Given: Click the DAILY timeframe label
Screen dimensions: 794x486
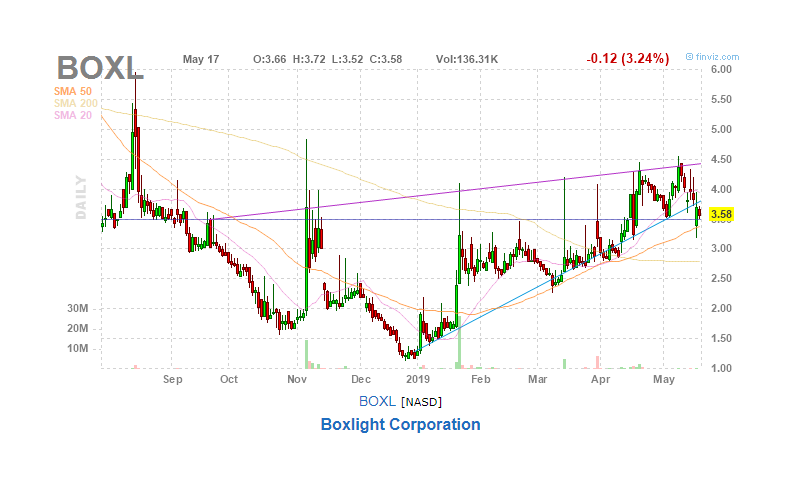Looking at the screenshot, I should [81, 197].
